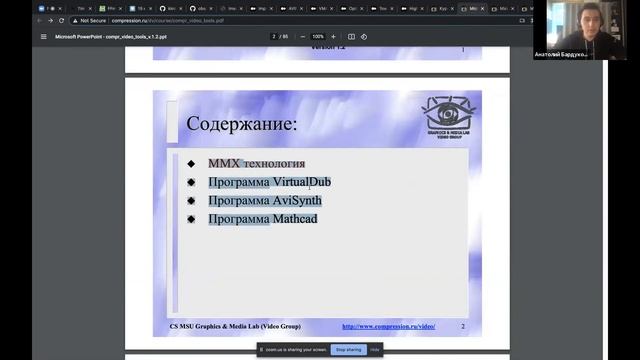Zoom in the PDF with the plus button
640x360 pixels.
[333, 37]
